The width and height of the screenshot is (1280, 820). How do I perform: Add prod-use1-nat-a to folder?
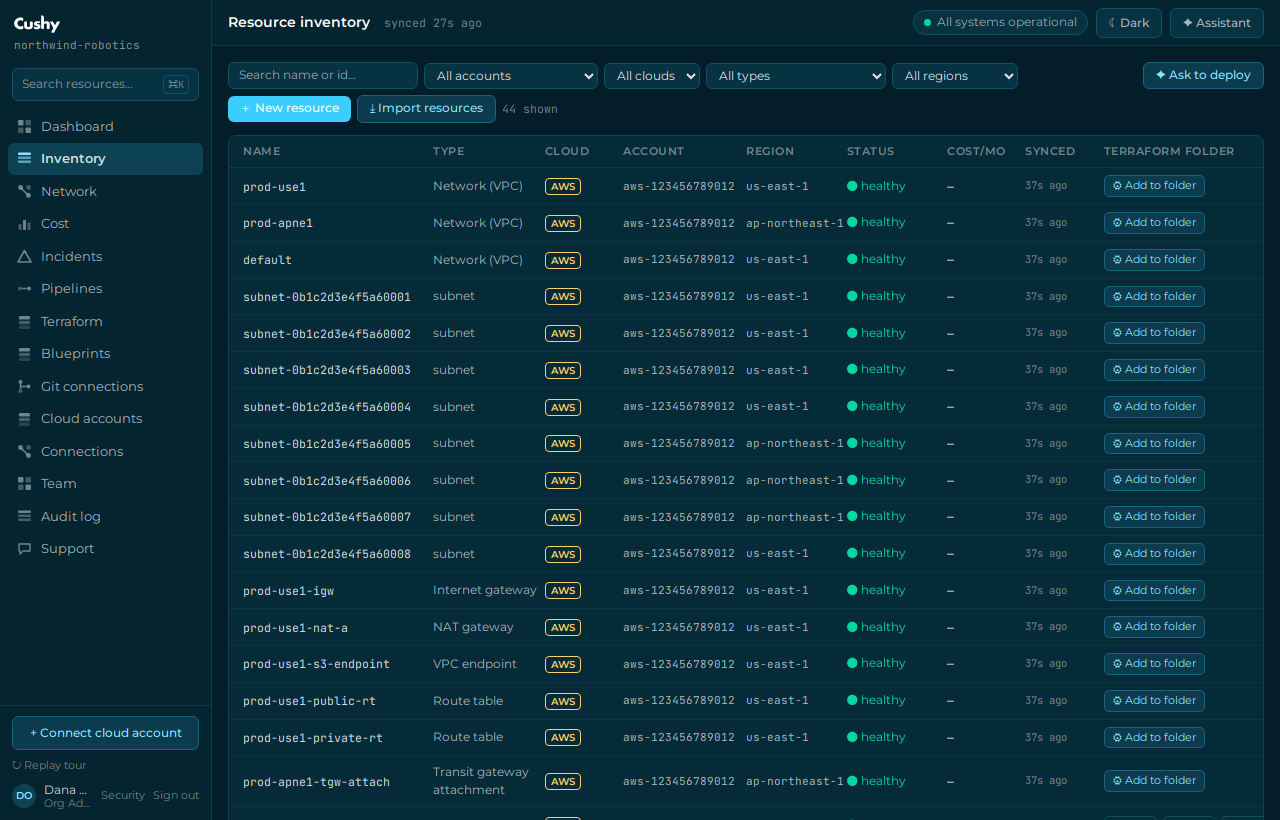pos(1154,627)
